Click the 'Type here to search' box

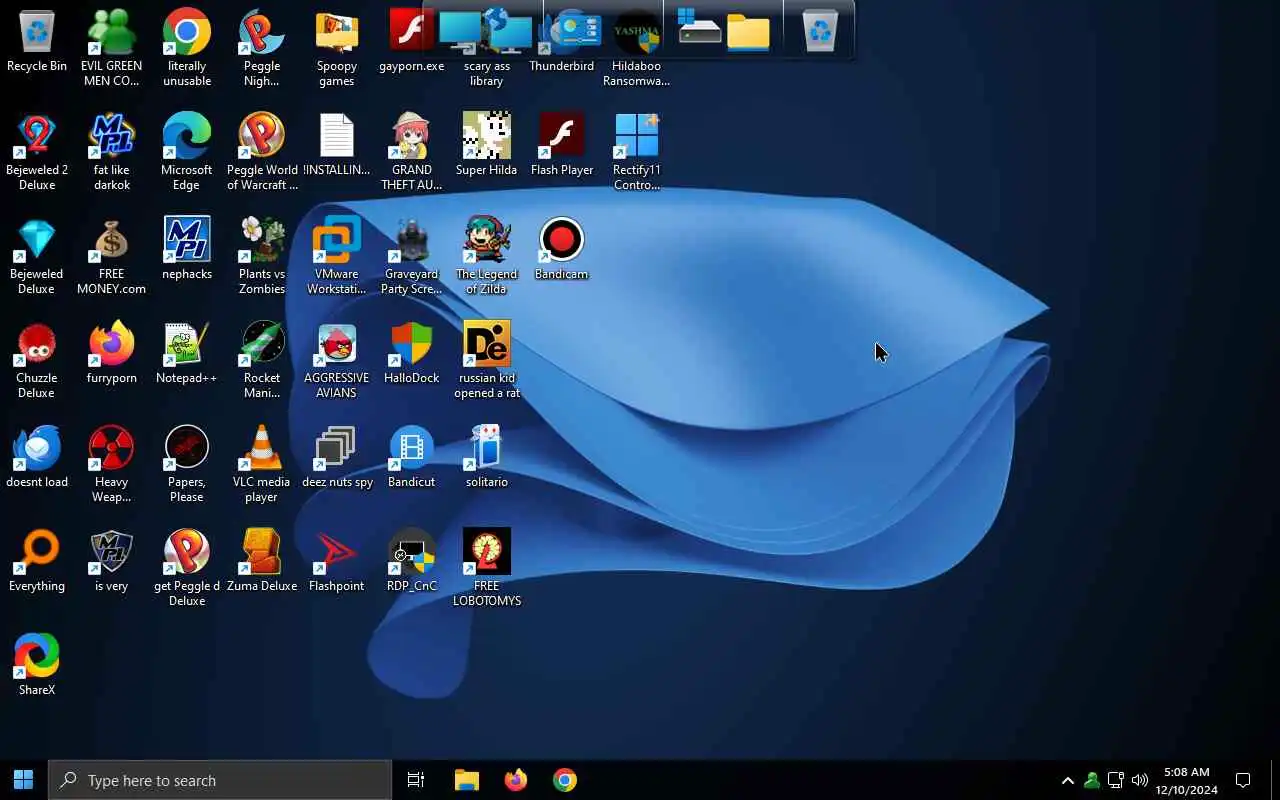pos(220,780)
